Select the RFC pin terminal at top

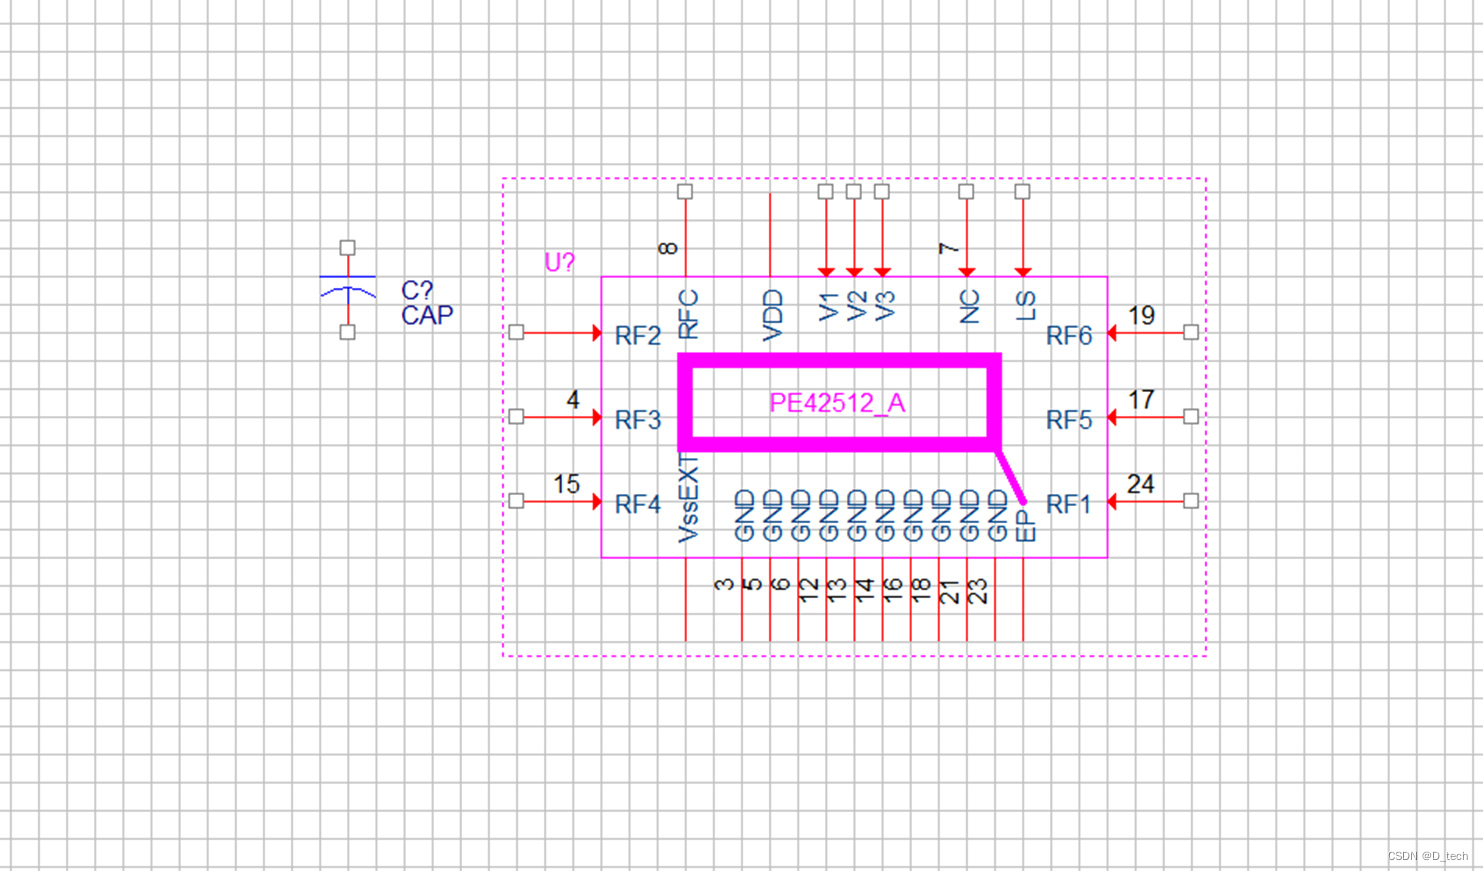685,190
